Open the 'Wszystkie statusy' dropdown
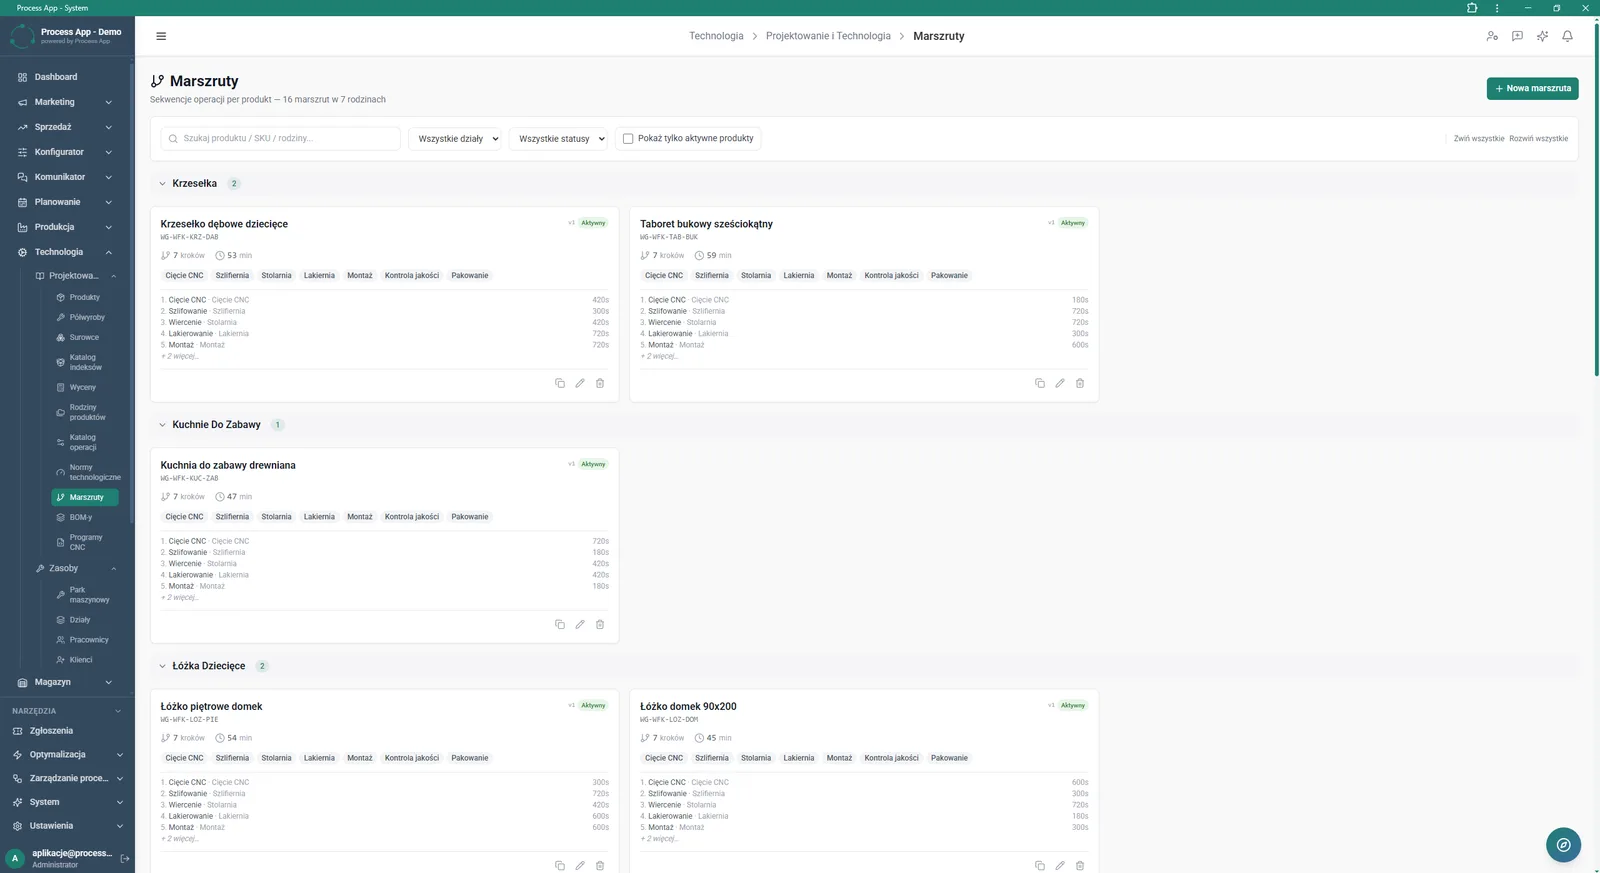1600x873 pixels. point(558,139)
